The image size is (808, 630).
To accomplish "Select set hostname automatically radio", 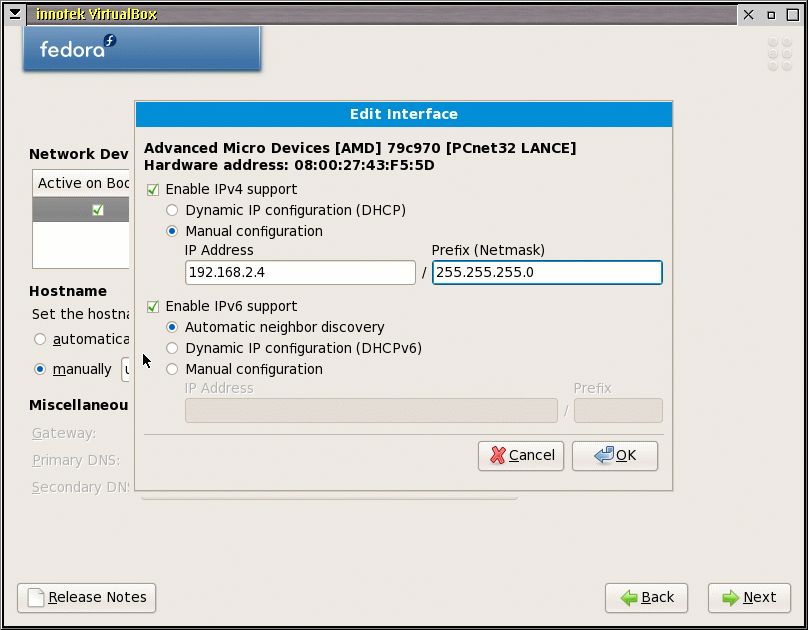I will (x=40, y=339).
